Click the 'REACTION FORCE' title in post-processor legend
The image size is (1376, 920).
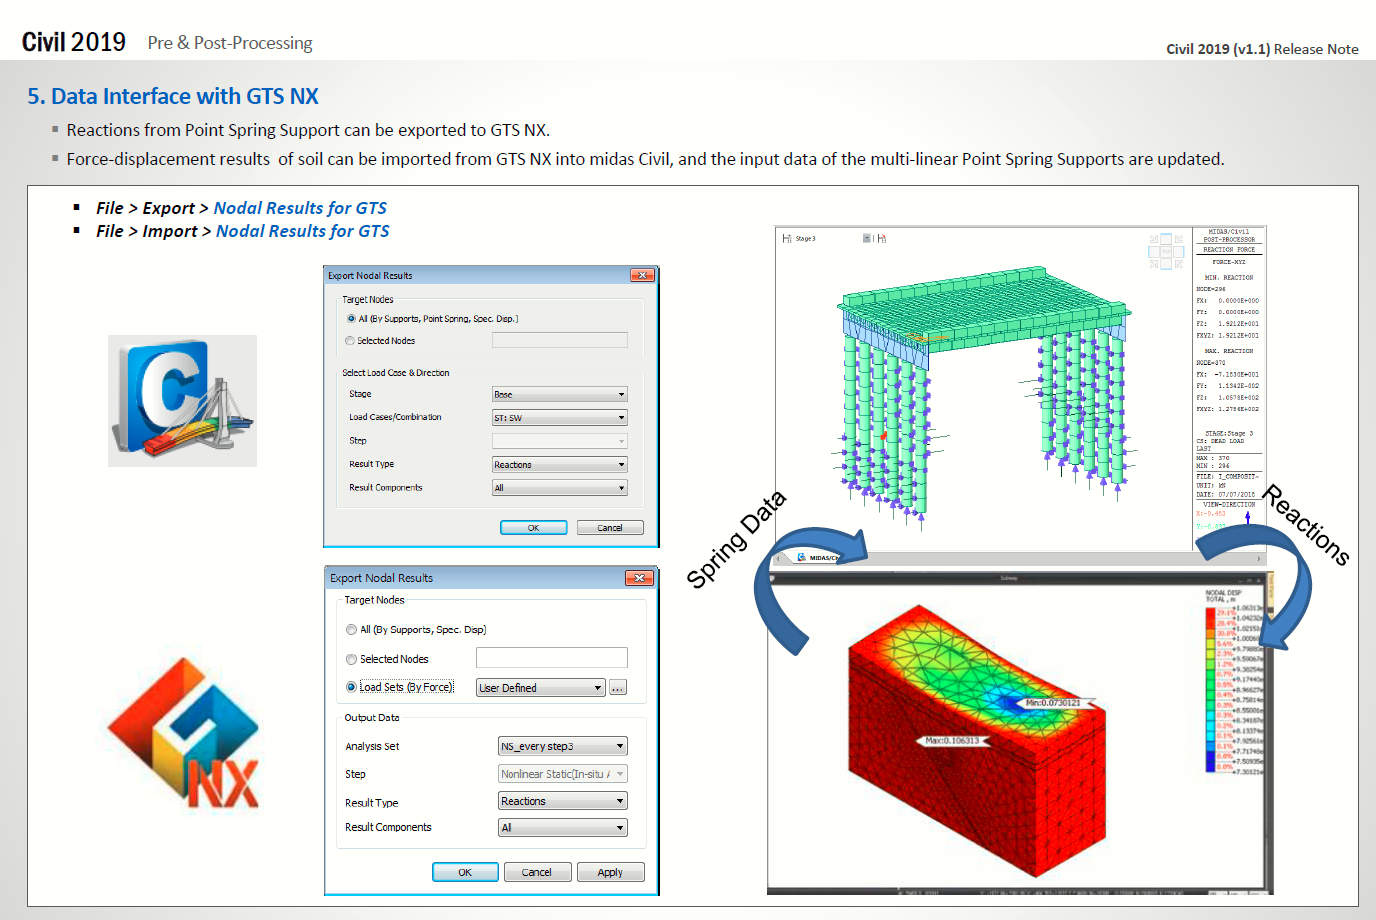1229,250
